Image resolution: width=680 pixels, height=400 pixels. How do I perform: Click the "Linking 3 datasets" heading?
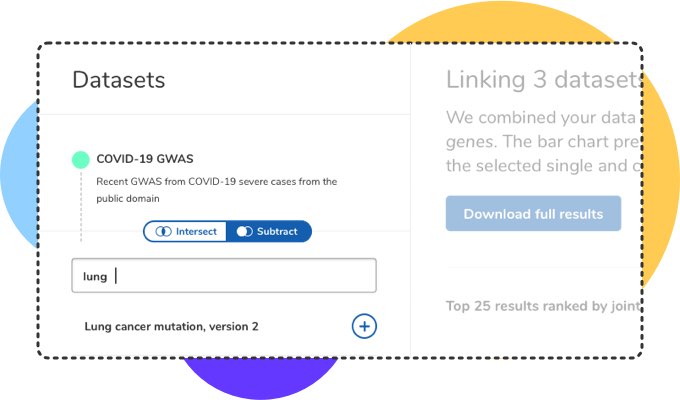coord(540,80)
